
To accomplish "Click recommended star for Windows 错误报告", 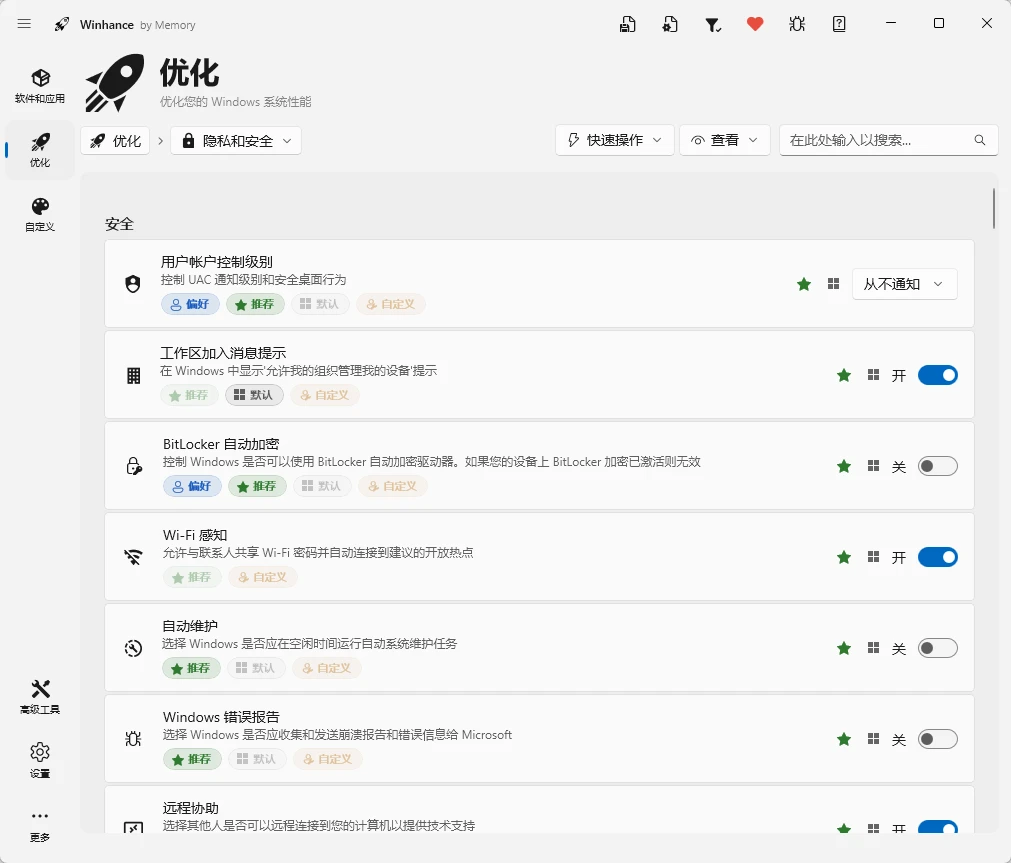I will coord(843,739).
